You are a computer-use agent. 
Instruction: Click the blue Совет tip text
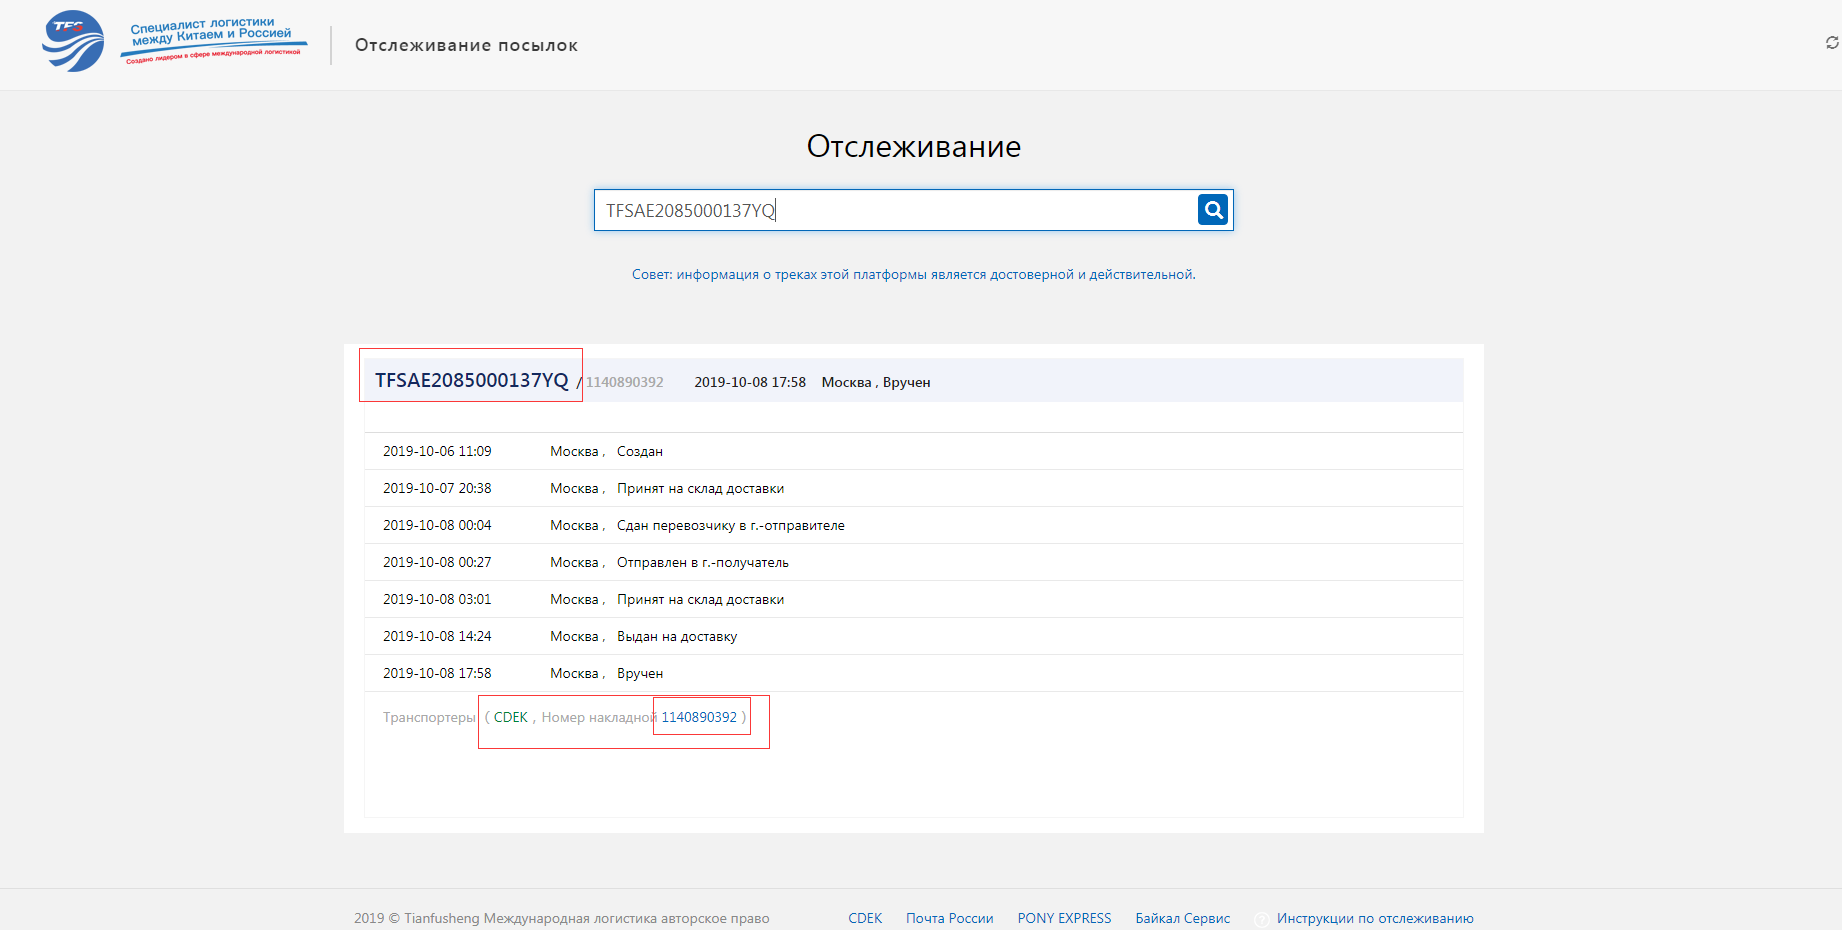click(913, 274)
